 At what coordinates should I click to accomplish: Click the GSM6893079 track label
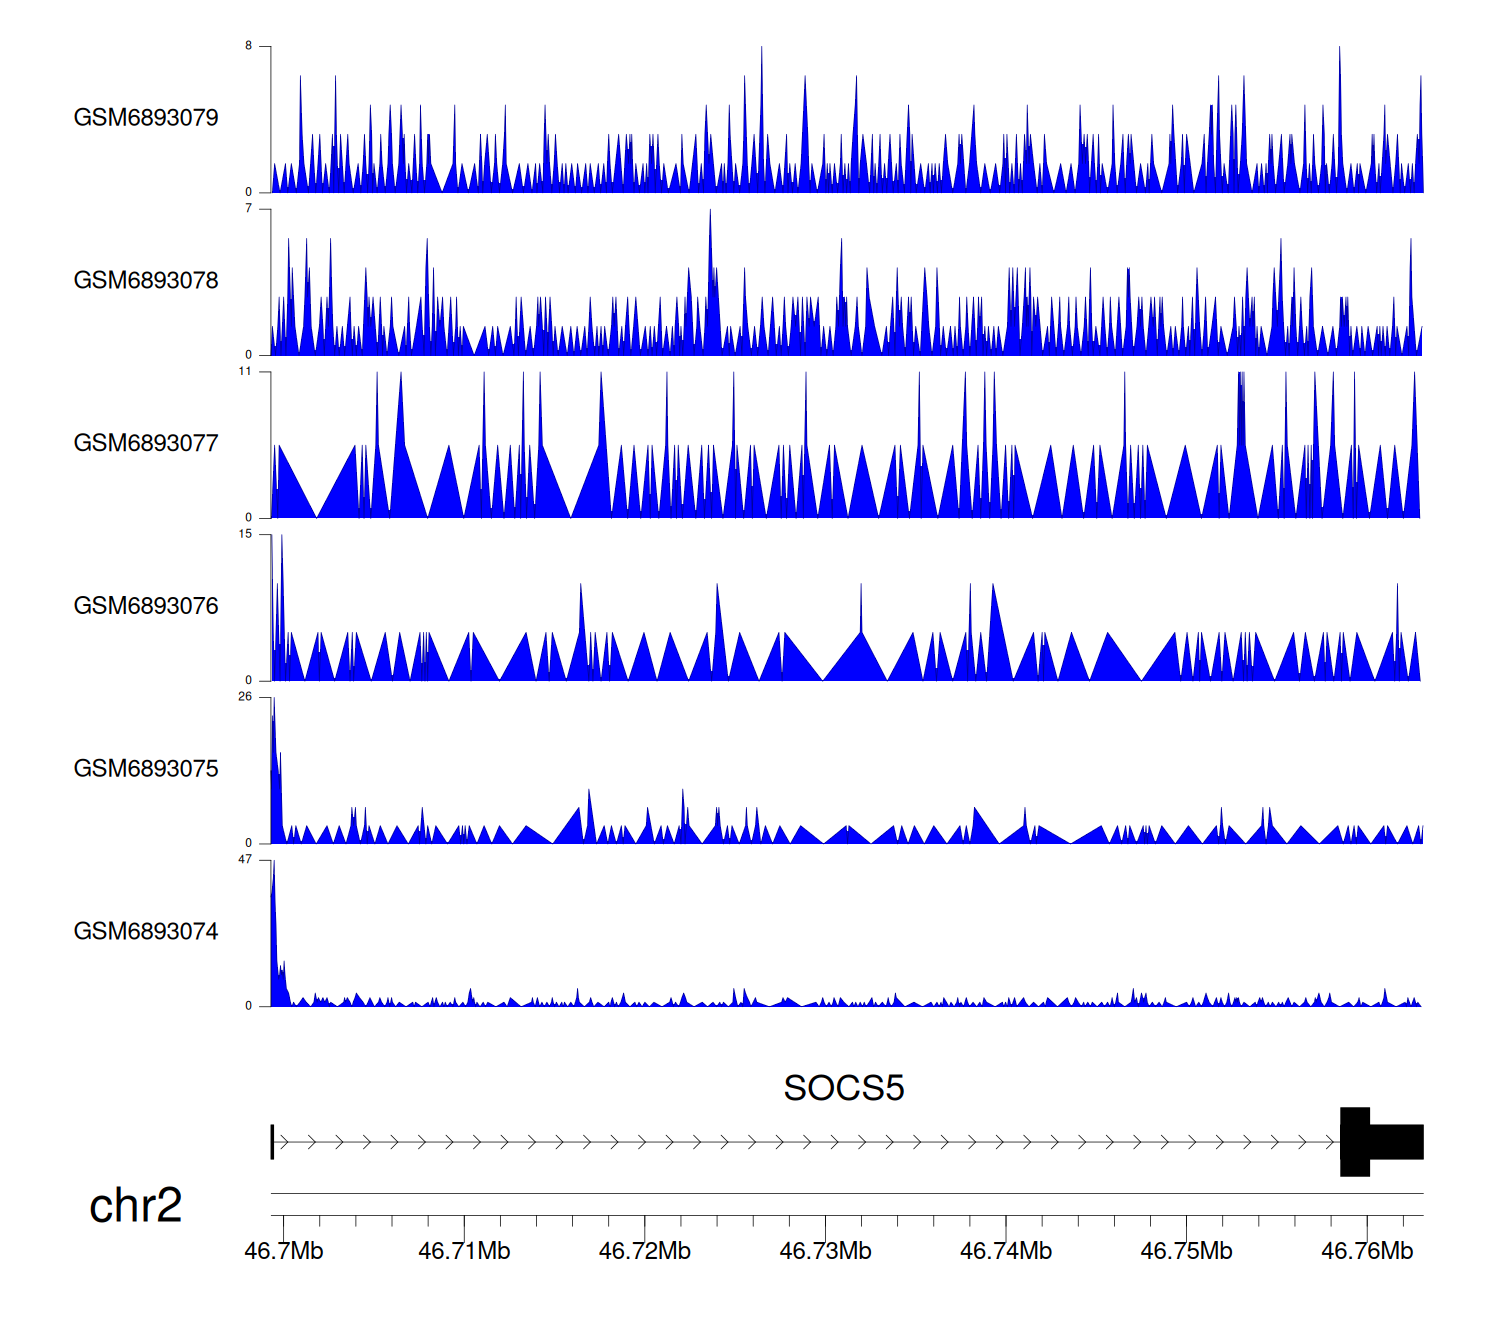(x=146, y=118)
